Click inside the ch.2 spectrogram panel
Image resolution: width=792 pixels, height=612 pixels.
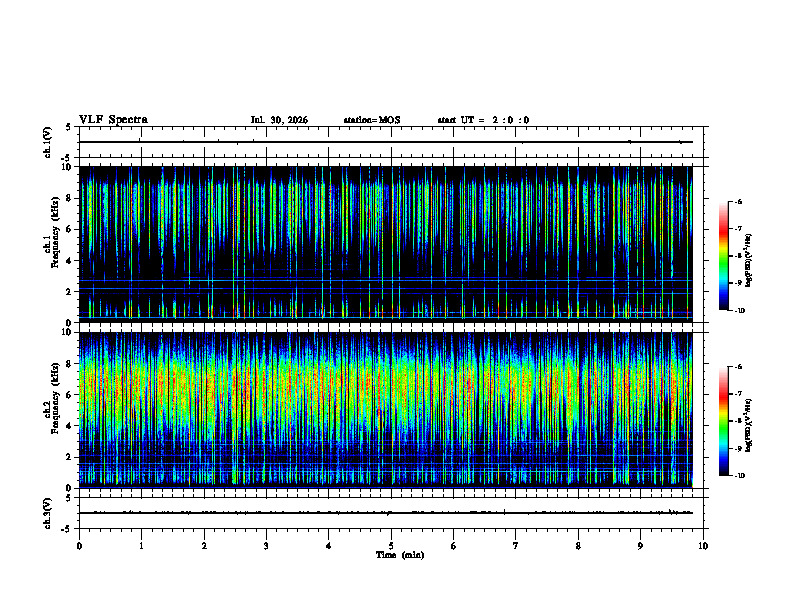click(x=391, y=410)
